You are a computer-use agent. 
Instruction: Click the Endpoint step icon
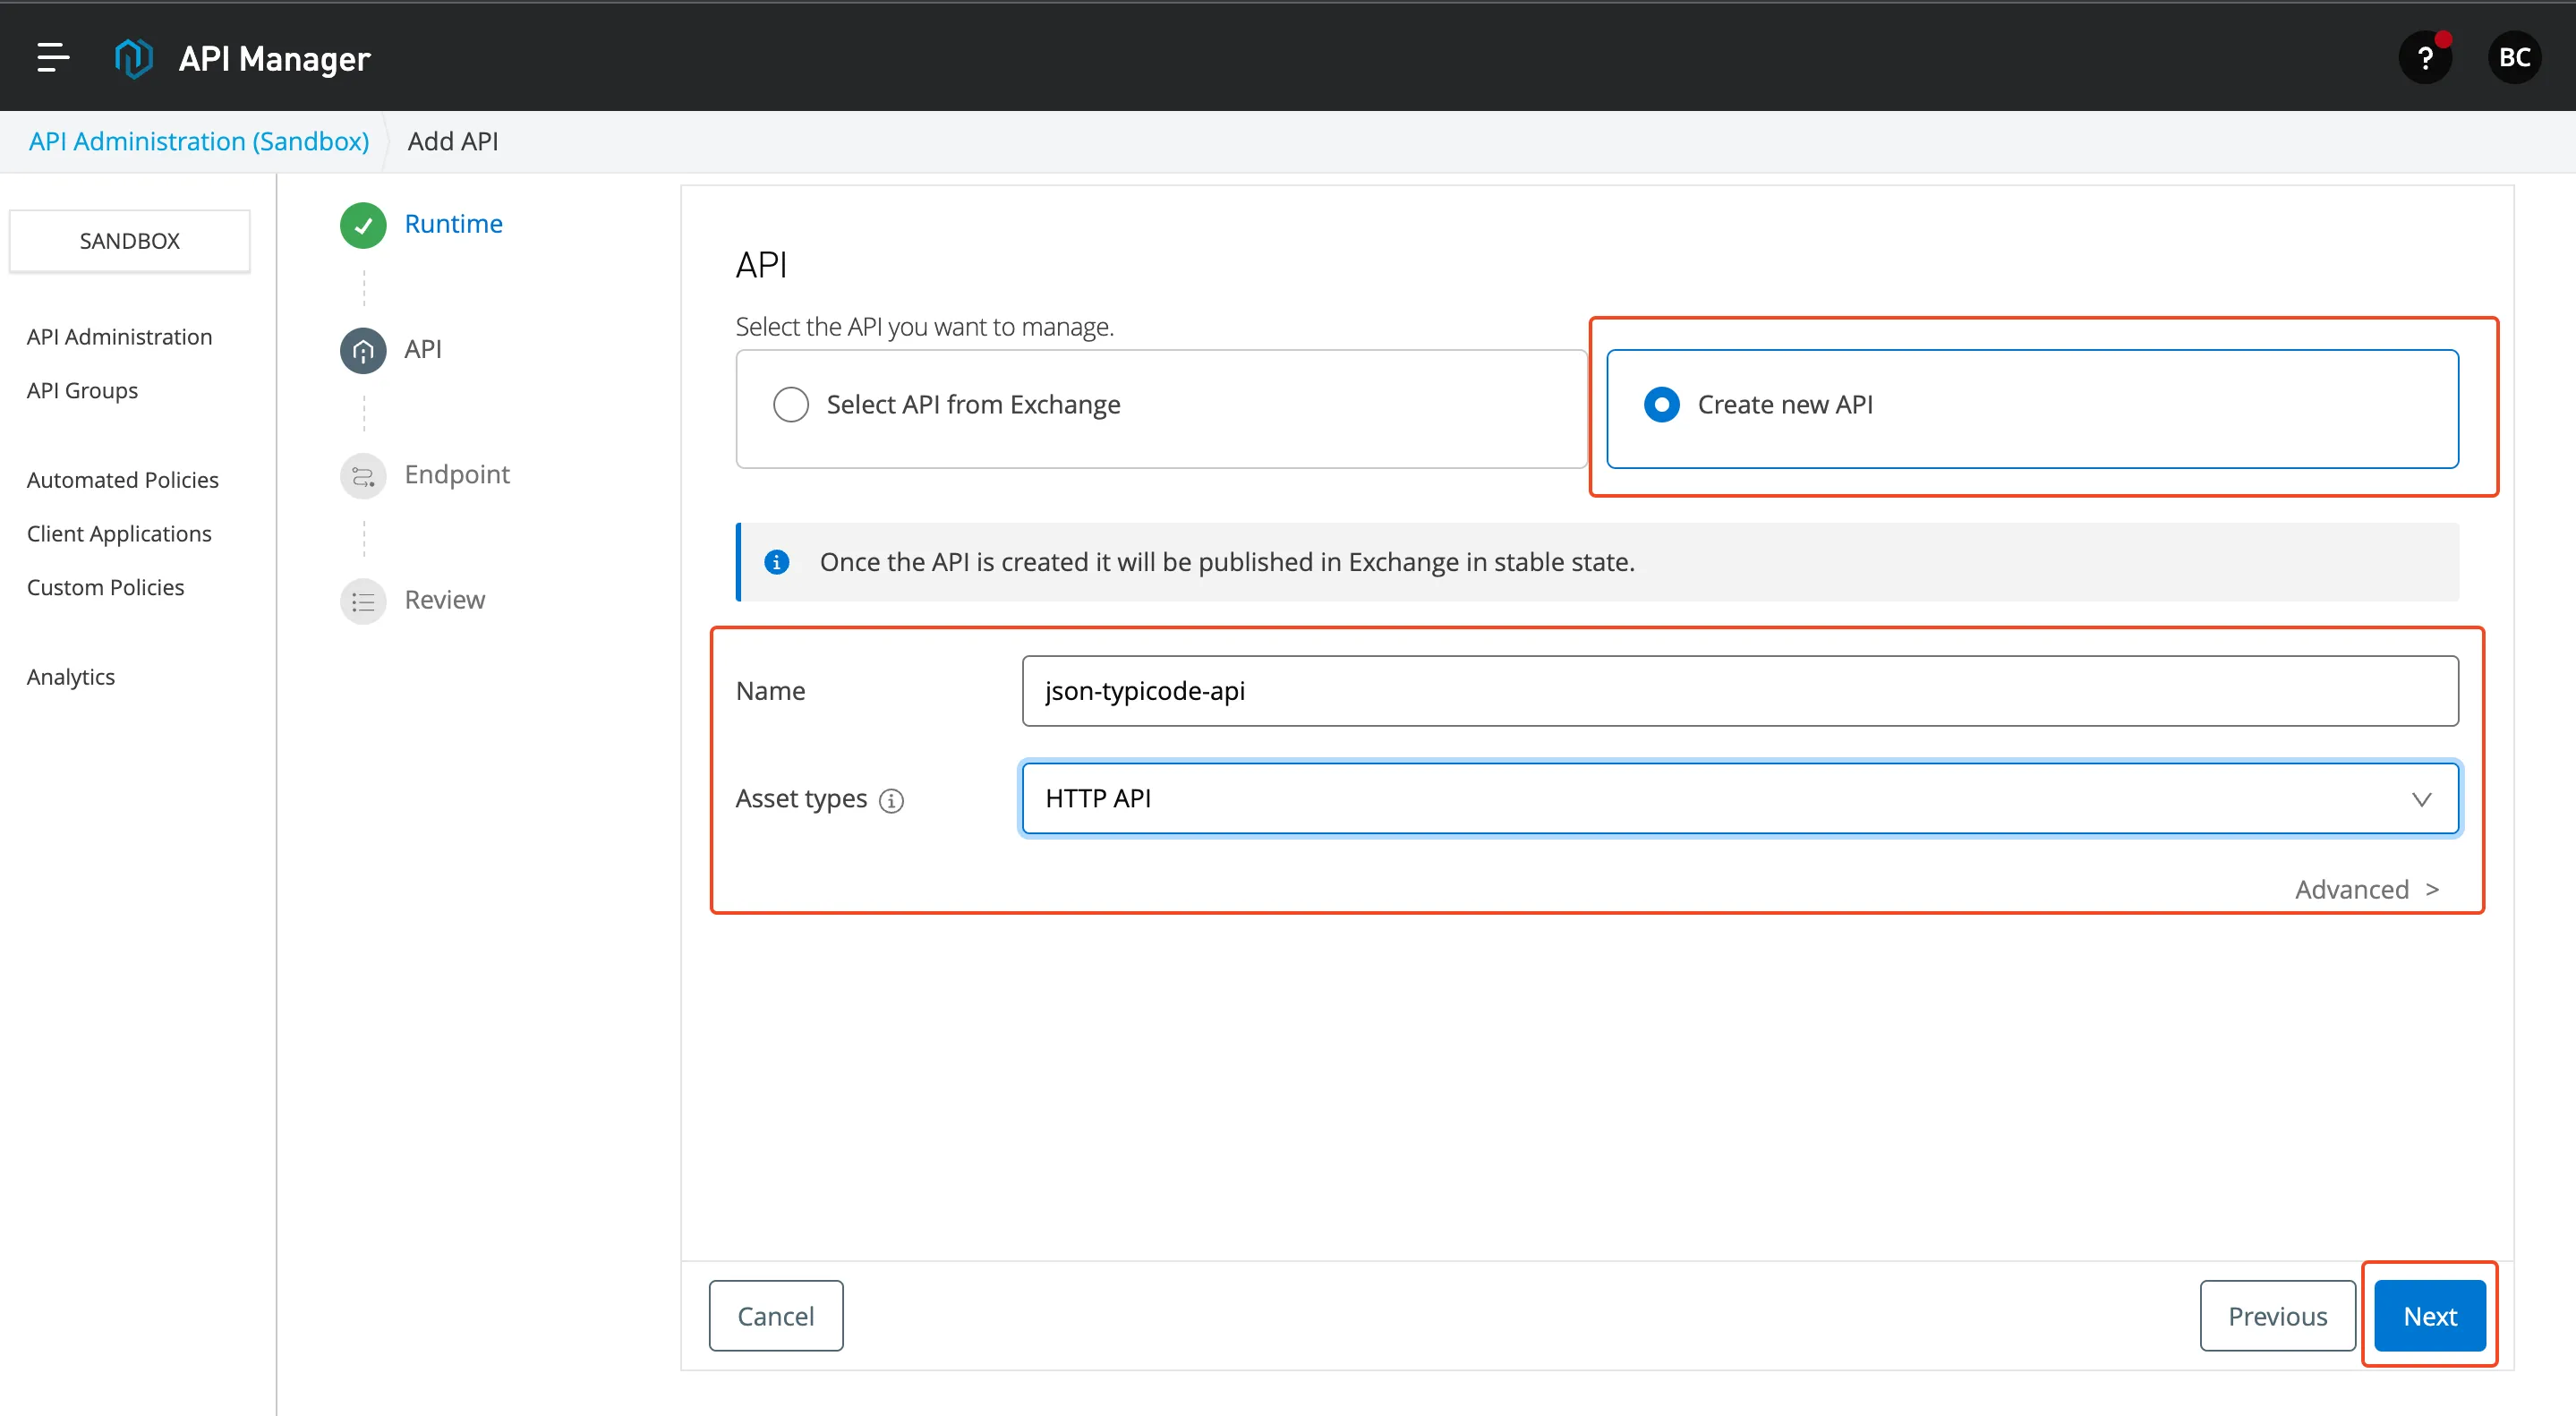click(363, 476)
